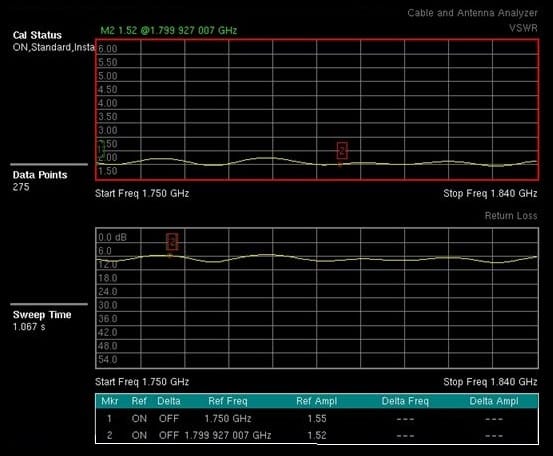Image resolution: width=553 pixels, height=456 pixels.
Task: Select marker 2 on the Return Loss trace
Action: pyautogui.click(x=172, y=242)
